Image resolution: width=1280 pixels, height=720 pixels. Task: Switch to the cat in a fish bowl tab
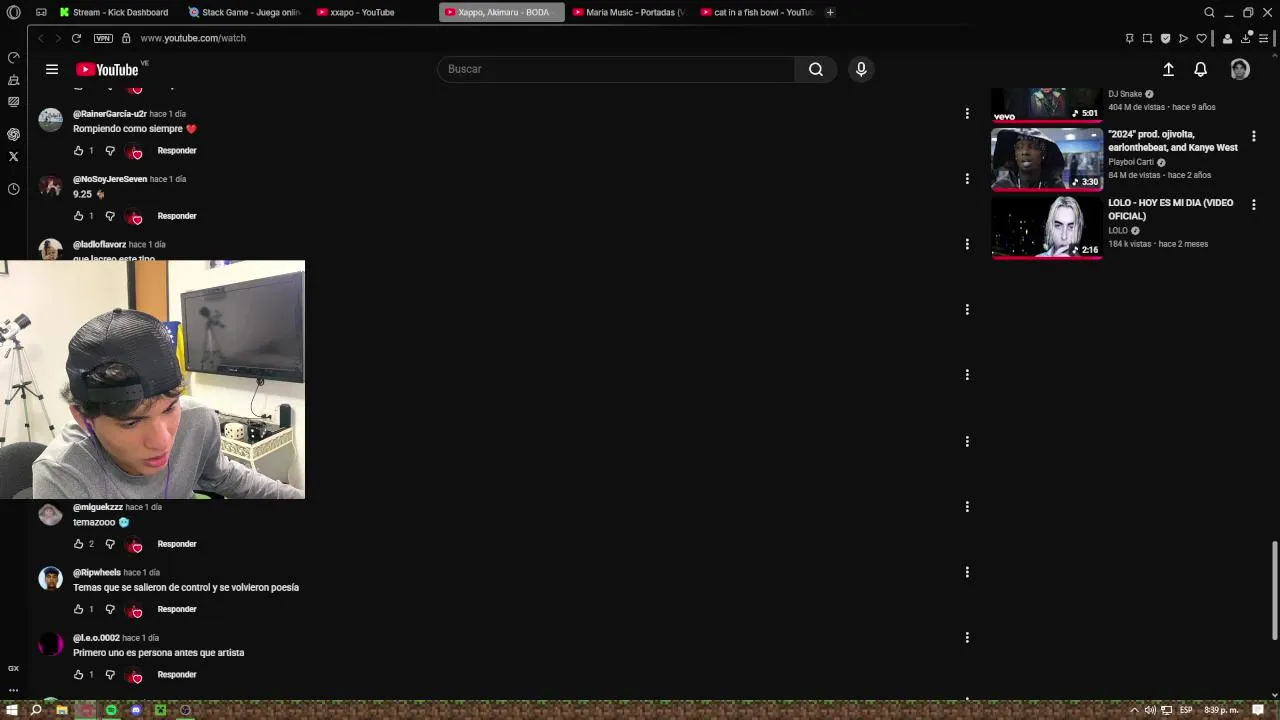757,12
